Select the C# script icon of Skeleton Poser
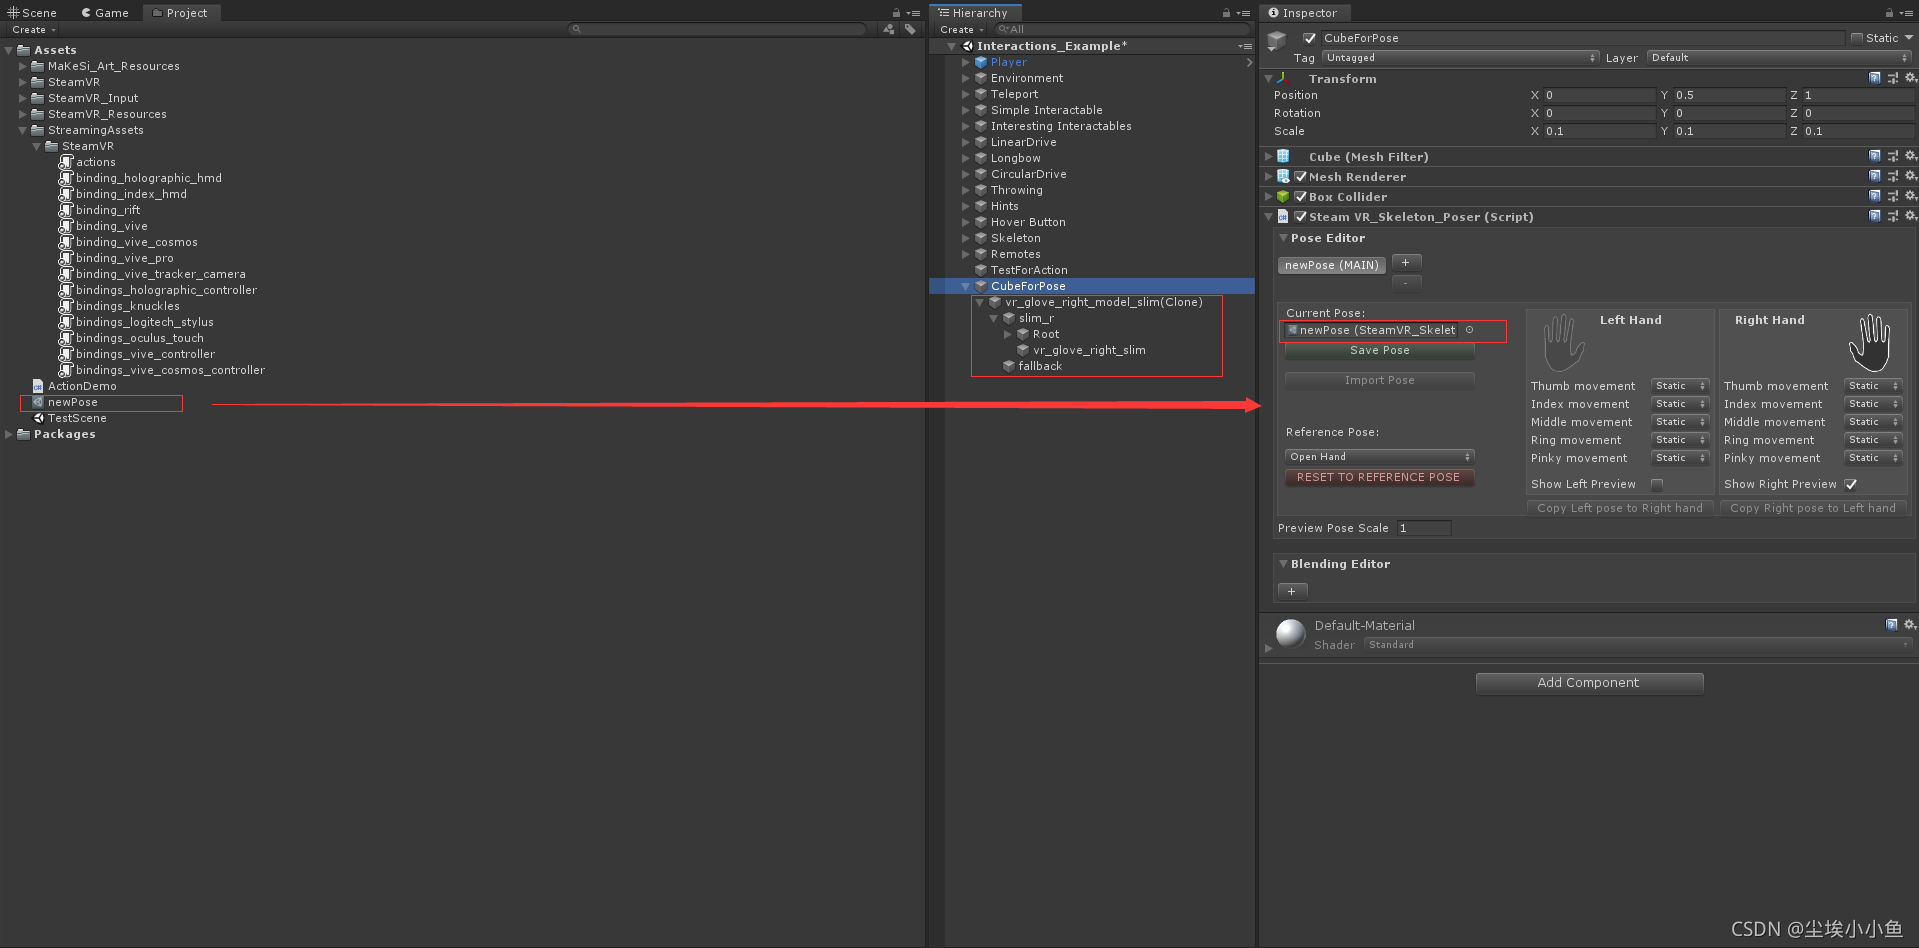 [1283, 216]
